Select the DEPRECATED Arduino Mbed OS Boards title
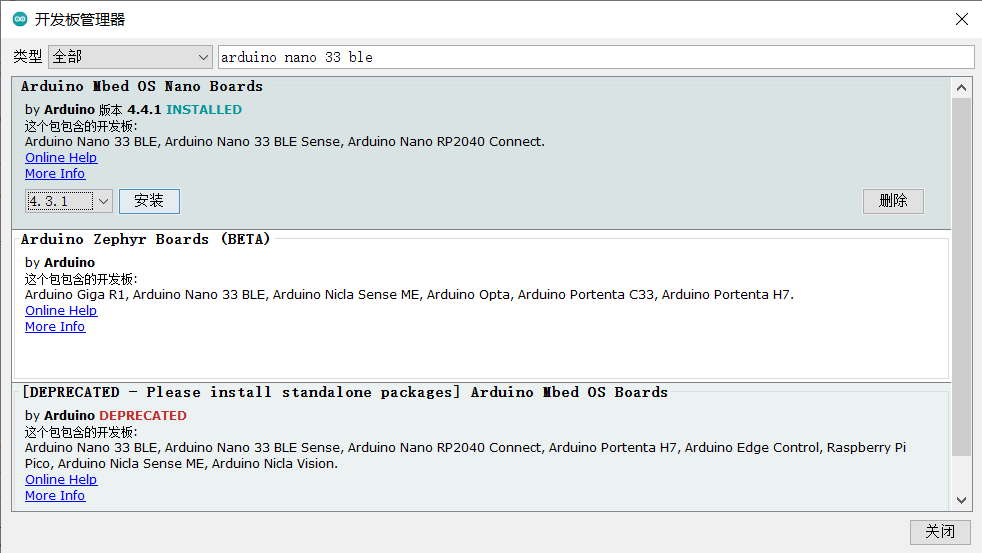The image size is (982, 553). pos(345,392)
